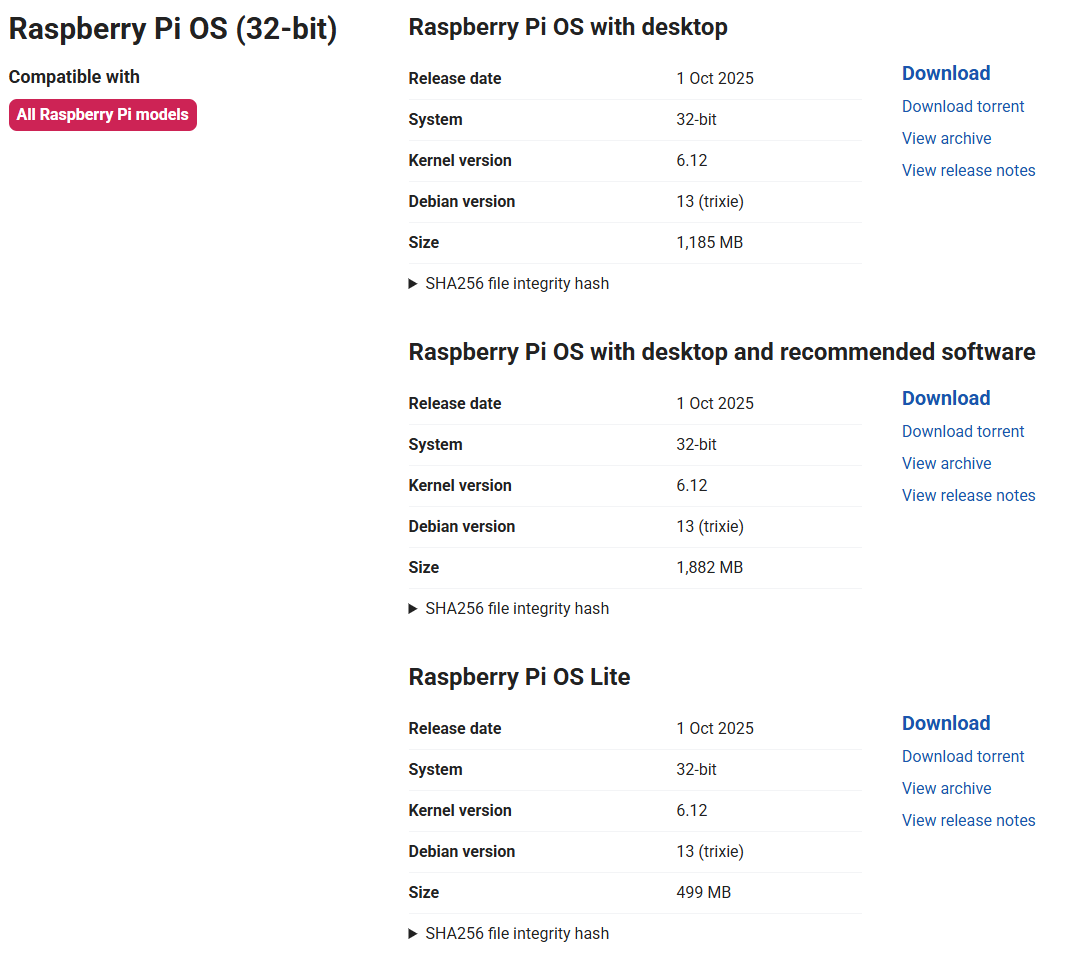Open Download torrent for OS with desktop
Viewport: 1088px width, 964px height.
(x=963, y=107)
